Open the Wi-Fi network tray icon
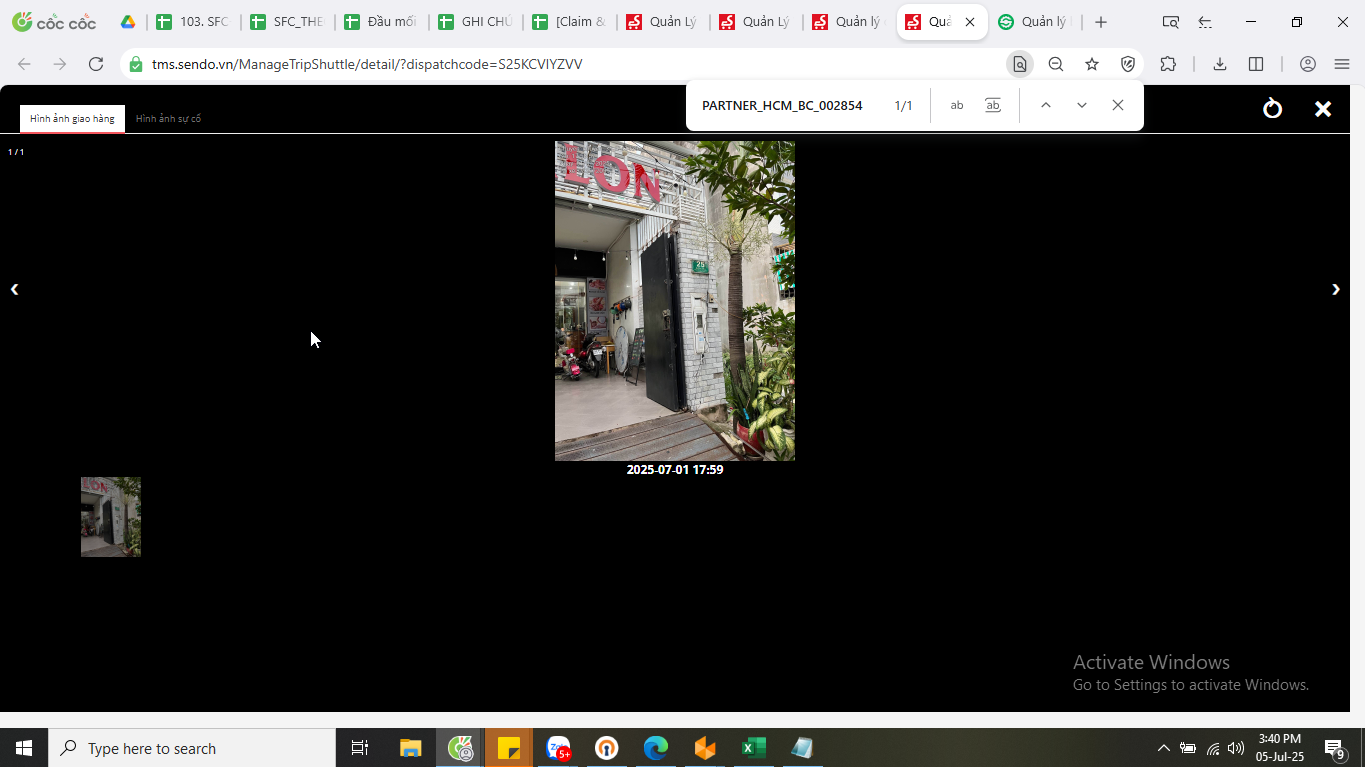The width and height of the screenshot is (1365, 767). (x=1212, y=748)
